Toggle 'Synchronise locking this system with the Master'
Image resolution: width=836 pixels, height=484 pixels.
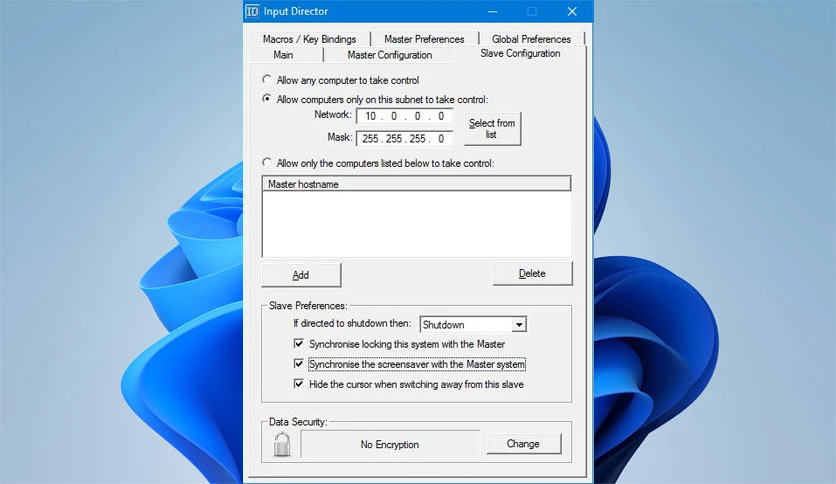pyautogui.click(x=299, y=343)
